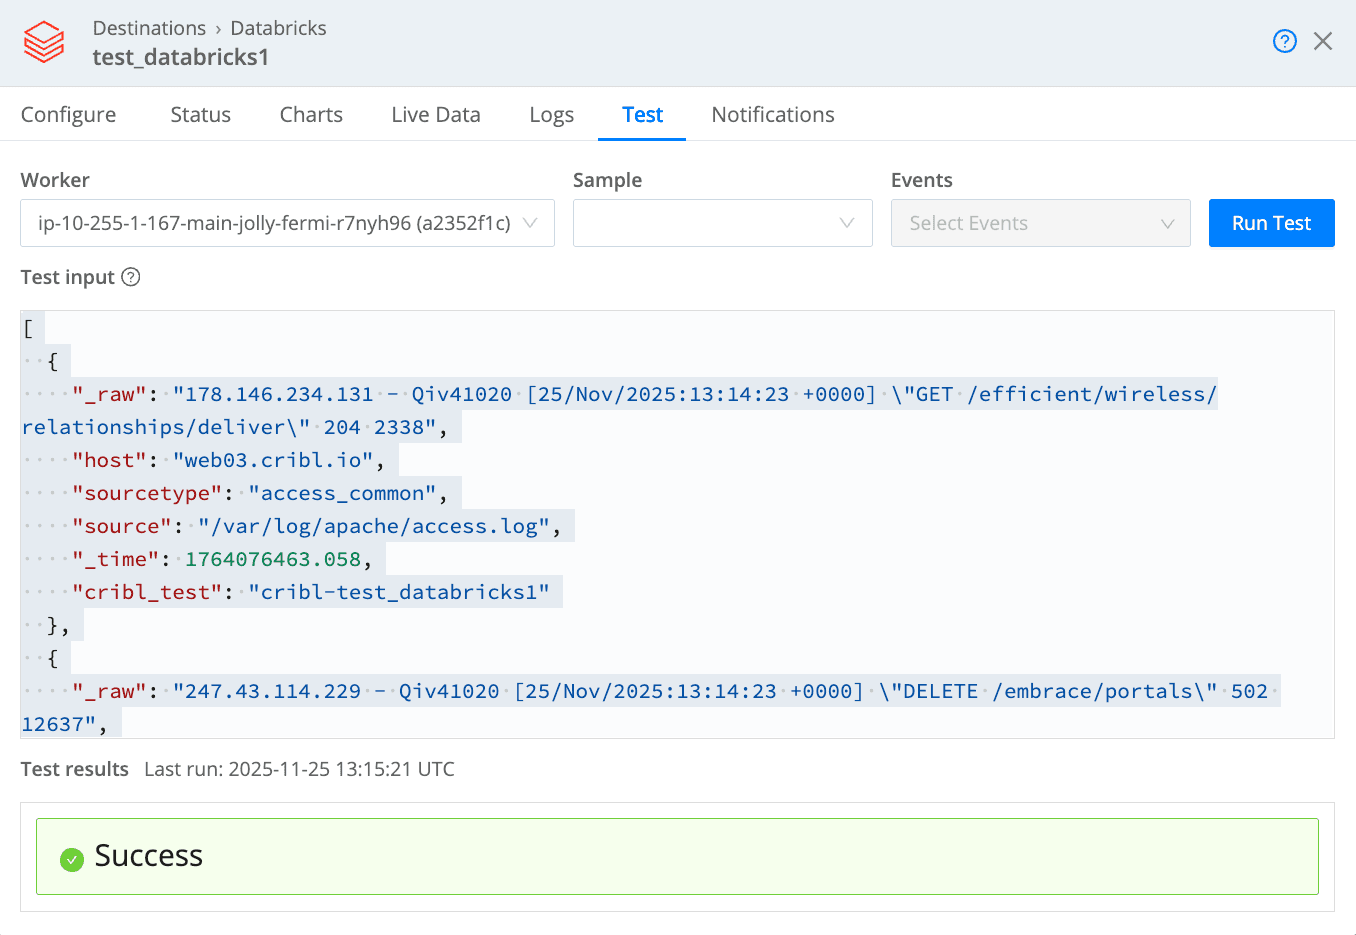Image resolution: width=1356 pixels, height=935 pixels.
Task: Click the Test input help icon
Action: click(x=131, y=277)
